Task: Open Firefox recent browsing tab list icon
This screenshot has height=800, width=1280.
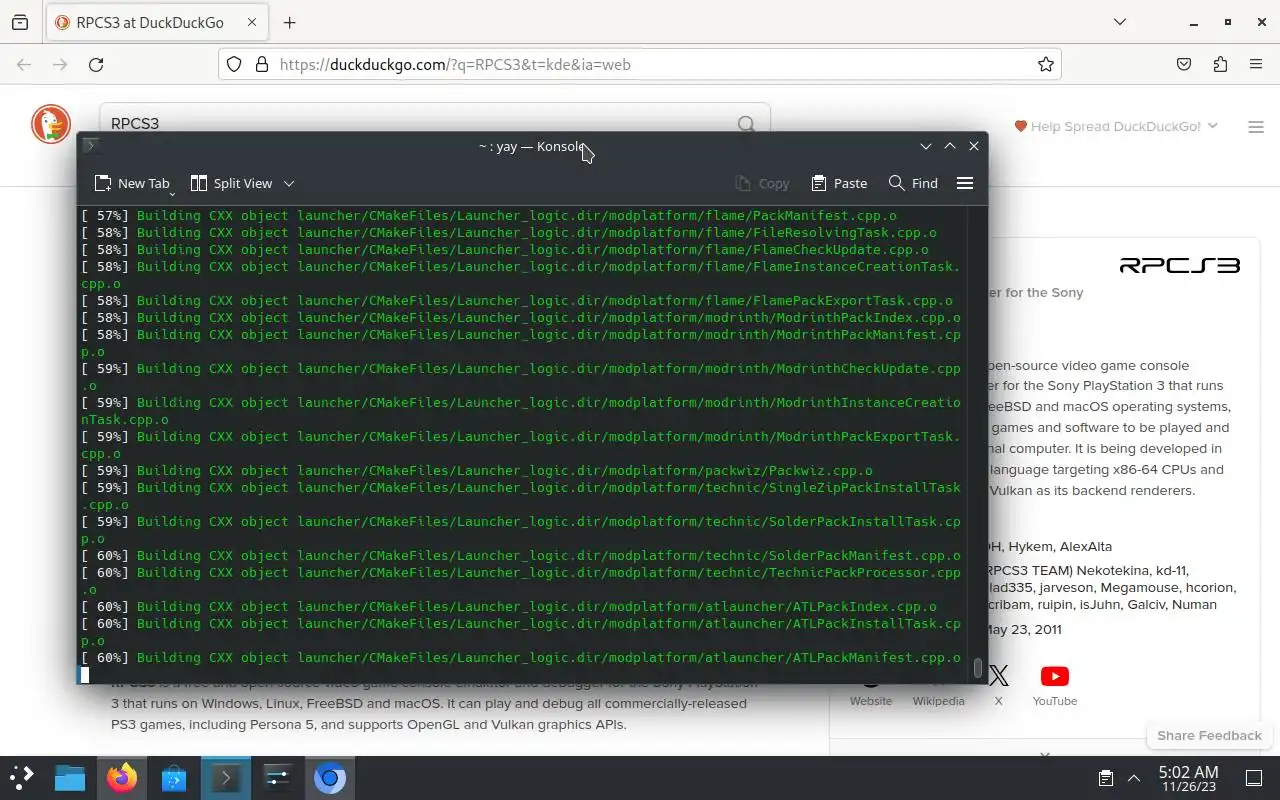Action: pos(20,22)
